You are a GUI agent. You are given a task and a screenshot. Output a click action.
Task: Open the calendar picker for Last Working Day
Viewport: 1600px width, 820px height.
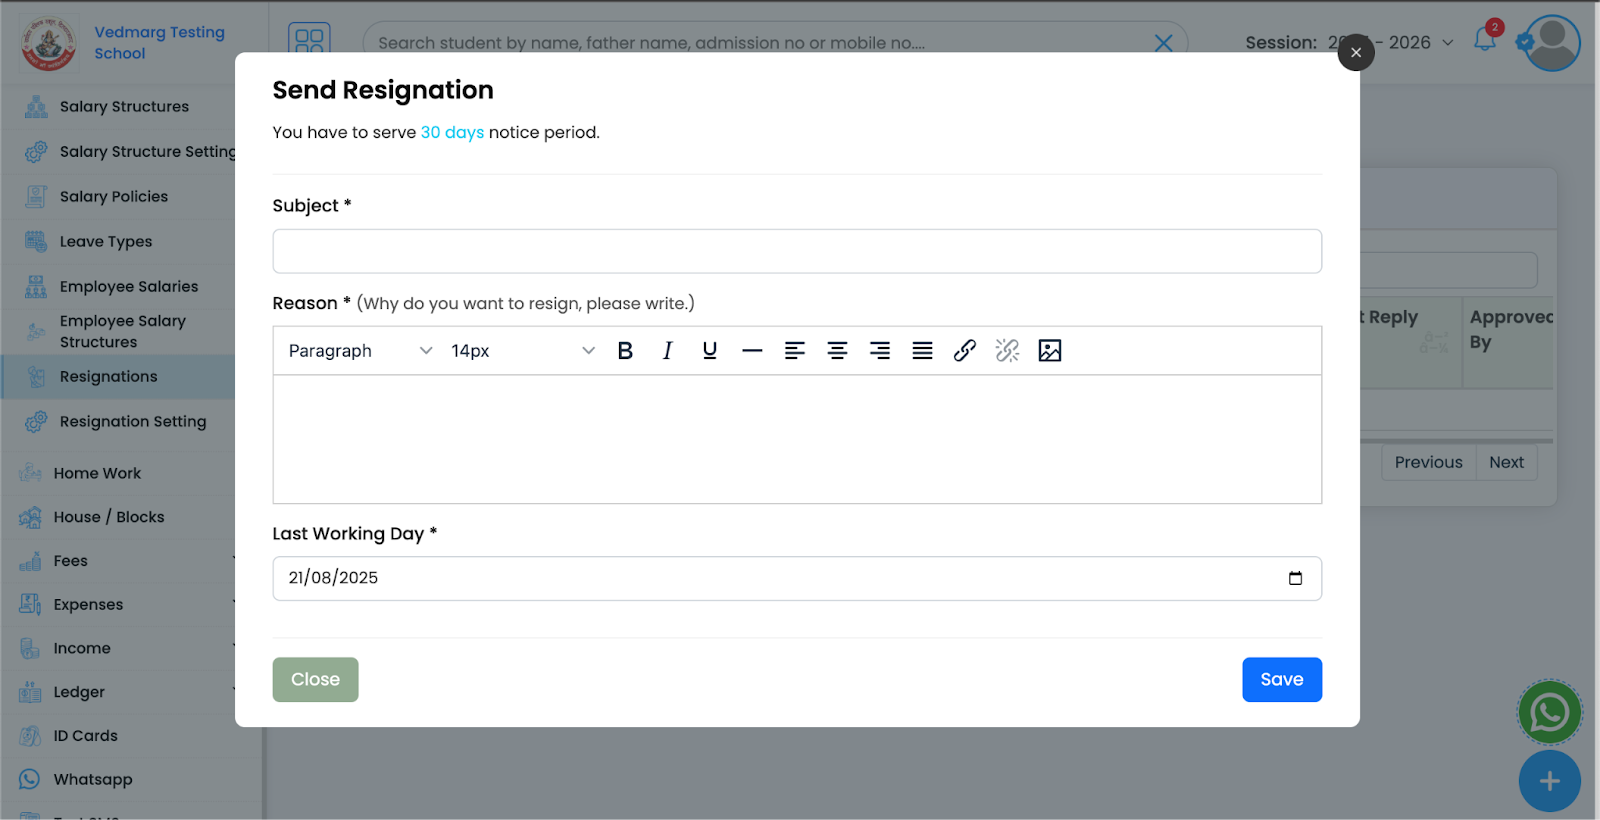tap(1295, 578)
